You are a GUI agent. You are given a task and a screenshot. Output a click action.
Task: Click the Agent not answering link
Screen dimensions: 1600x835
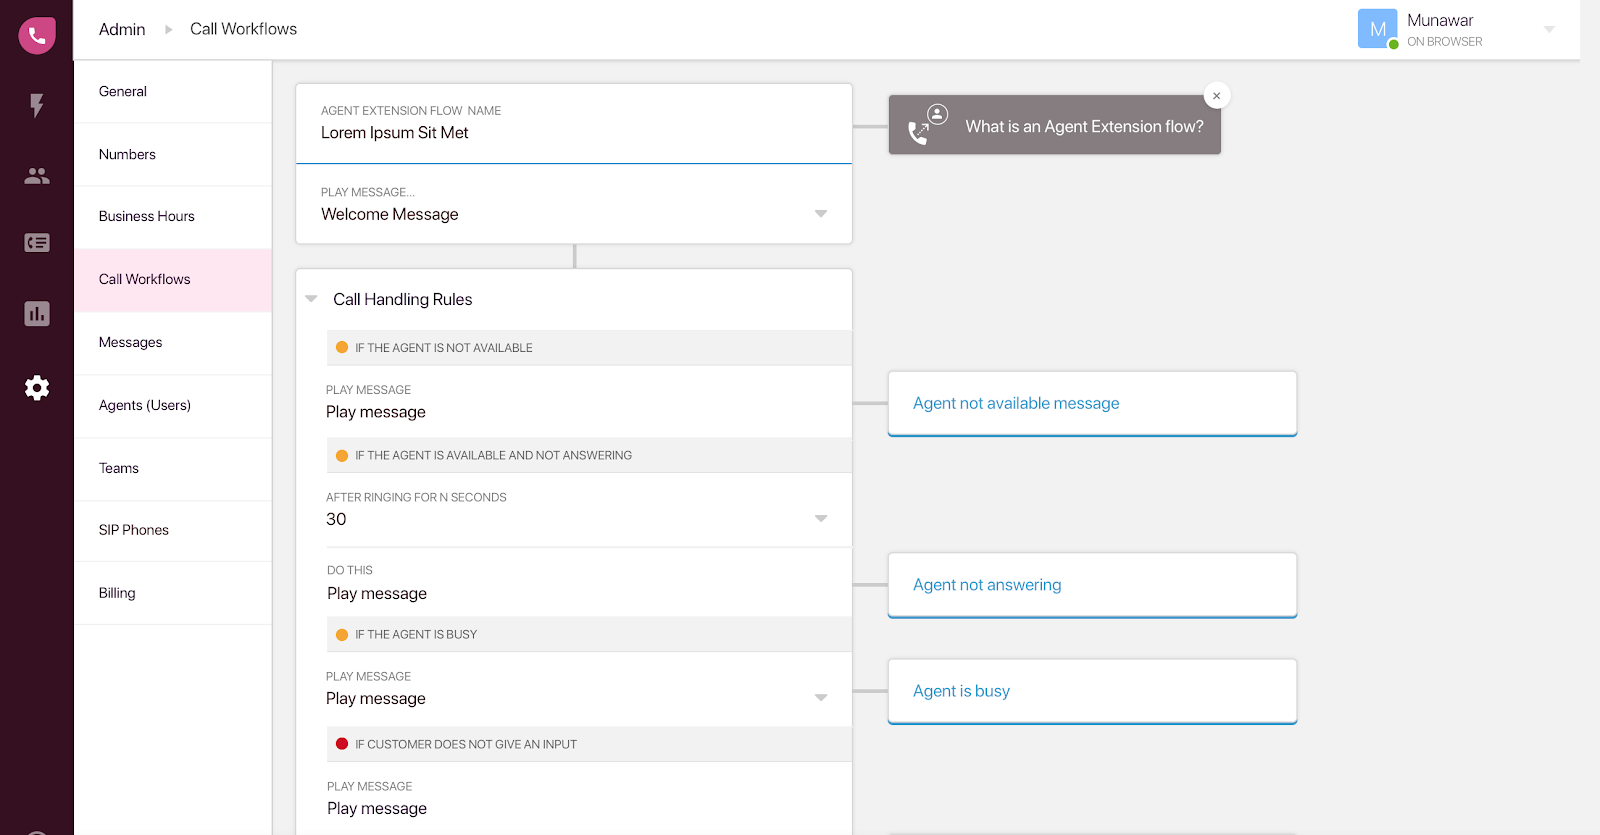tap(987, 585)
